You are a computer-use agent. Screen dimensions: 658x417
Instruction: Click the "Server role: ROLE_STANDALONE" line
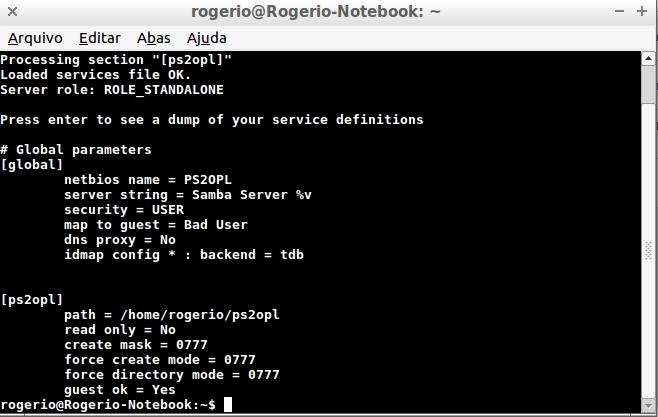[x=112, y=89]
